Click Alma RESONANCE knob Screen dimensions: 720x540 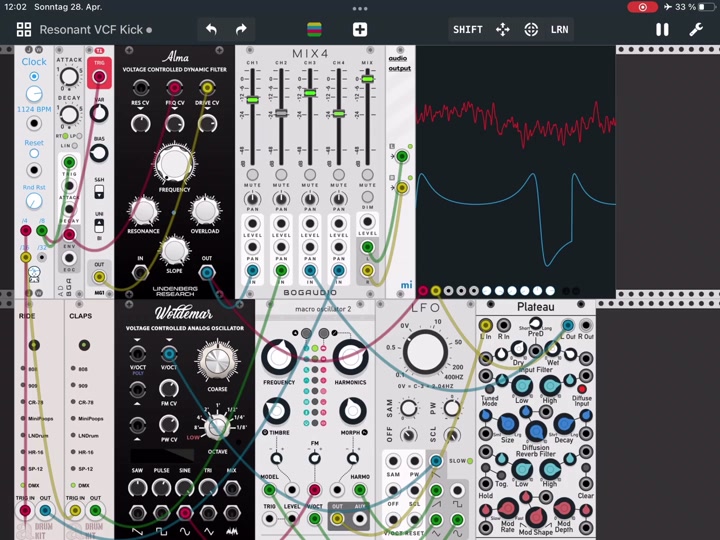pos(144,211)
